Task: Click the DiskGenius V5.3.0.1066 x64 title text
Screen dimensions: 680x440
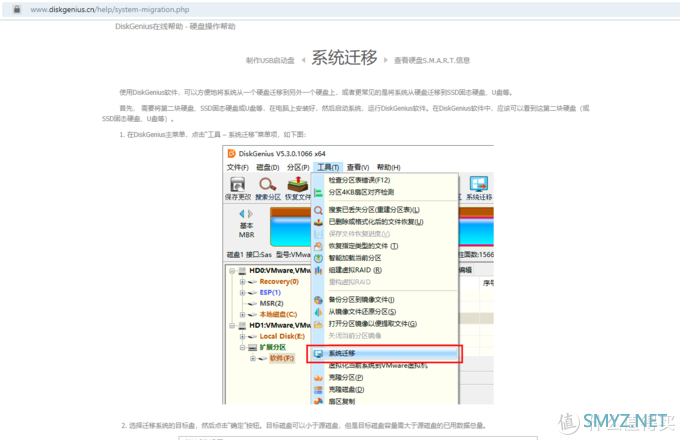Action: (x=282, y=153)
